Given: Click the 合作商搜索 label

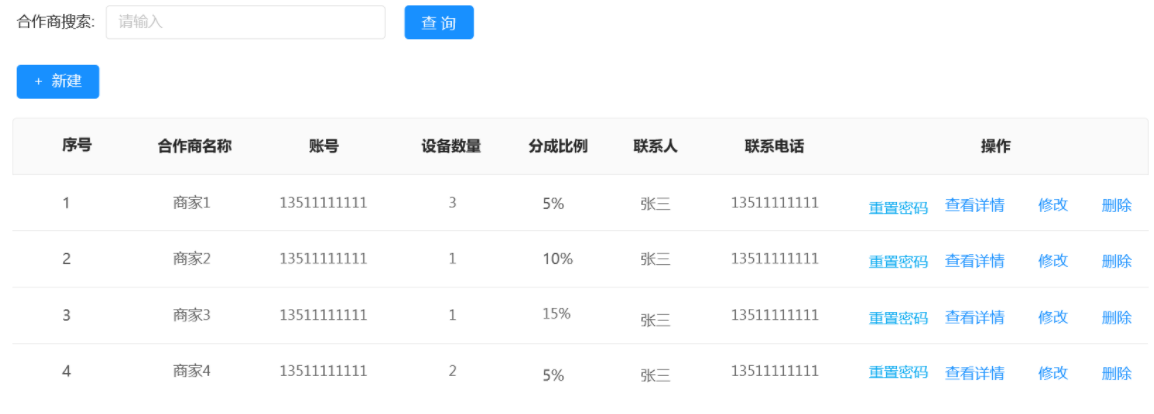Looking at the screenshot, I should [56, 22].
